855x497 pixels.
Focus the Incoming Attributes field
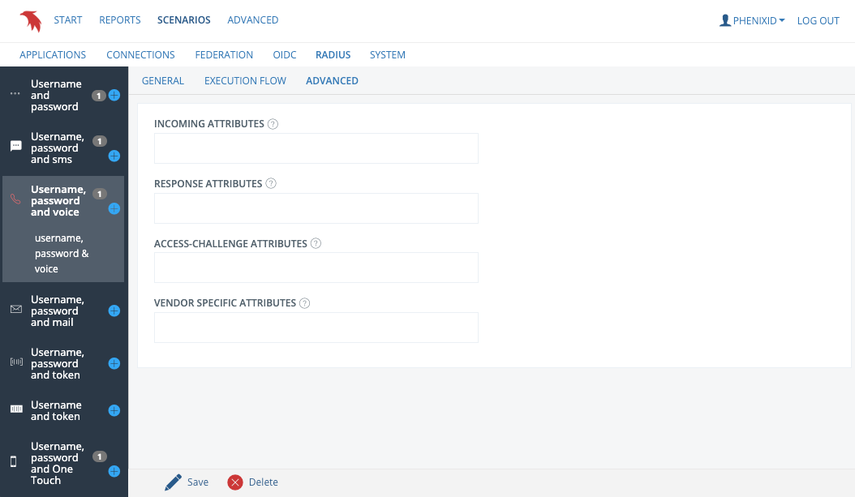coord(316,148)
